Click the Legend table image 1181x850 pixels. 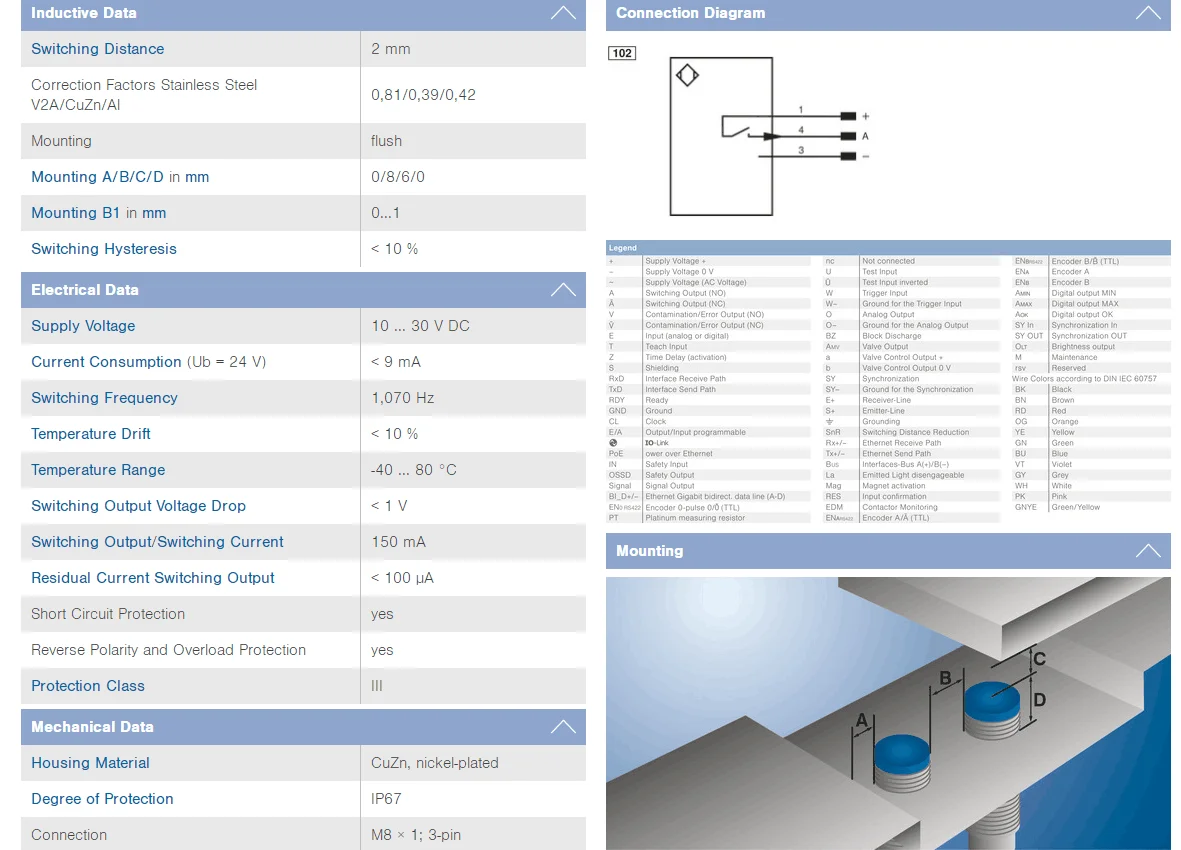[x=888, y=382]
